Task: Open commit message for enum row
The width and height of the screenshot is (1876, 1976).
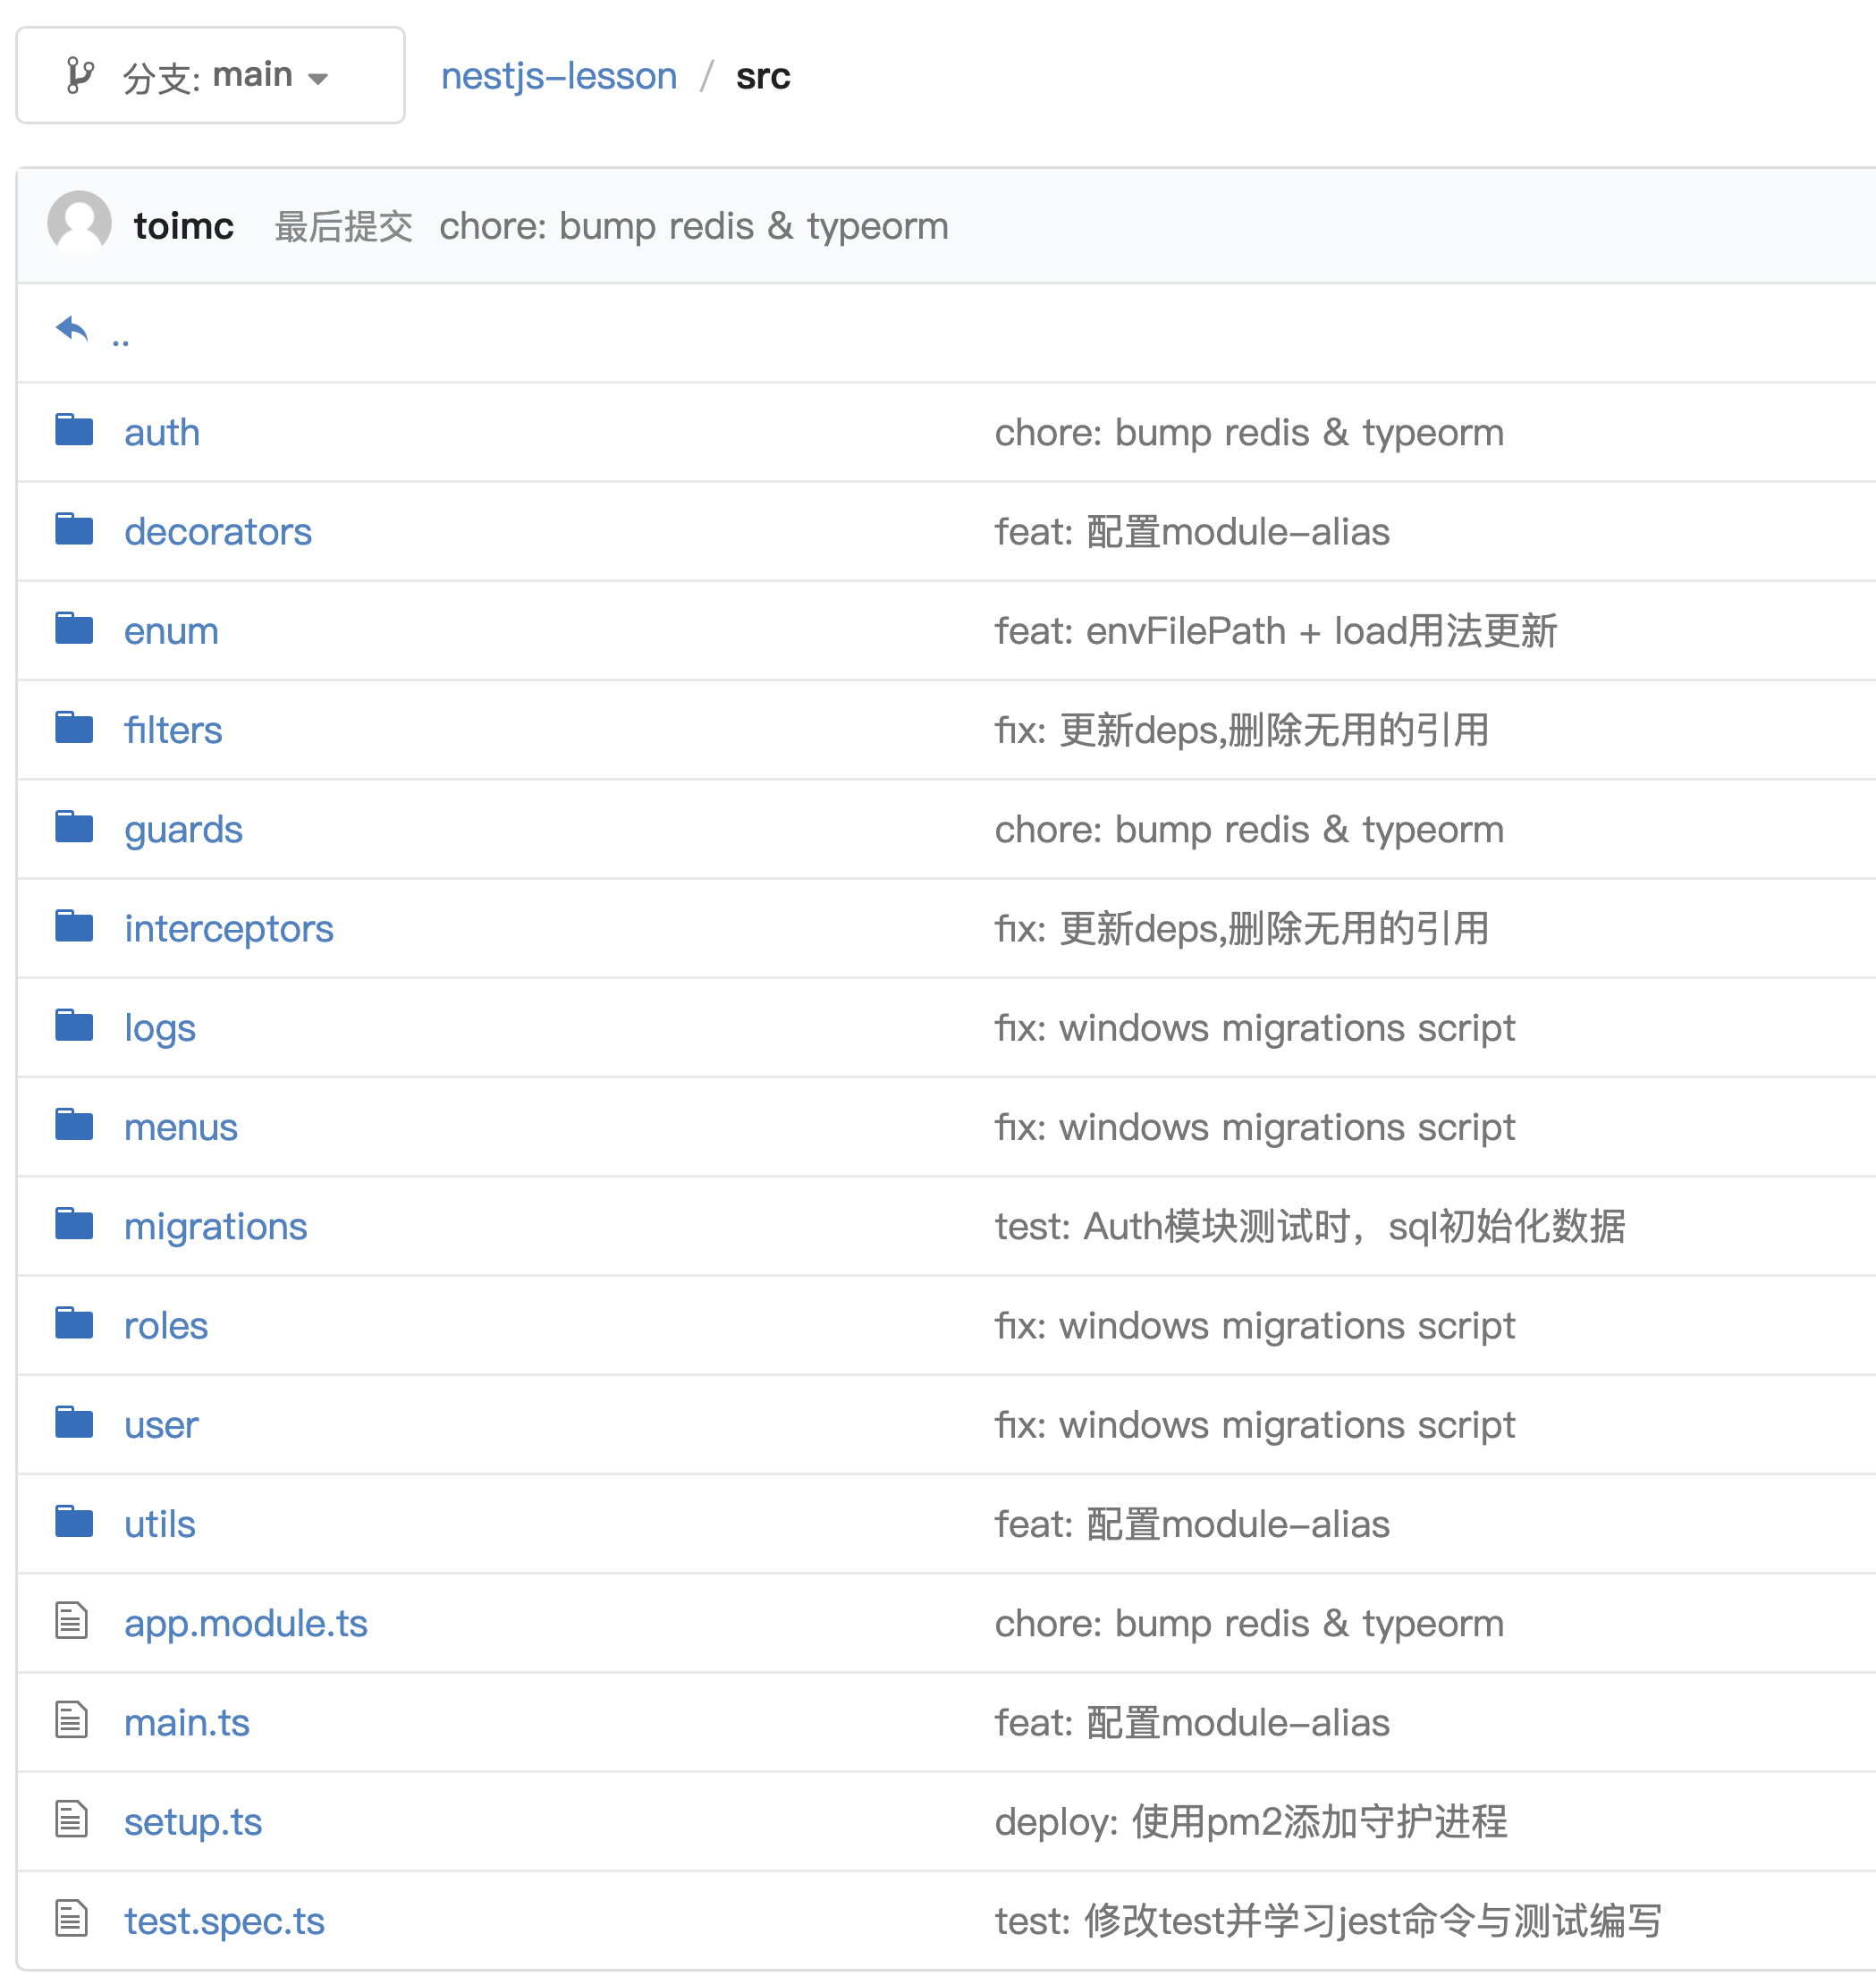Action: point(1275,631)
